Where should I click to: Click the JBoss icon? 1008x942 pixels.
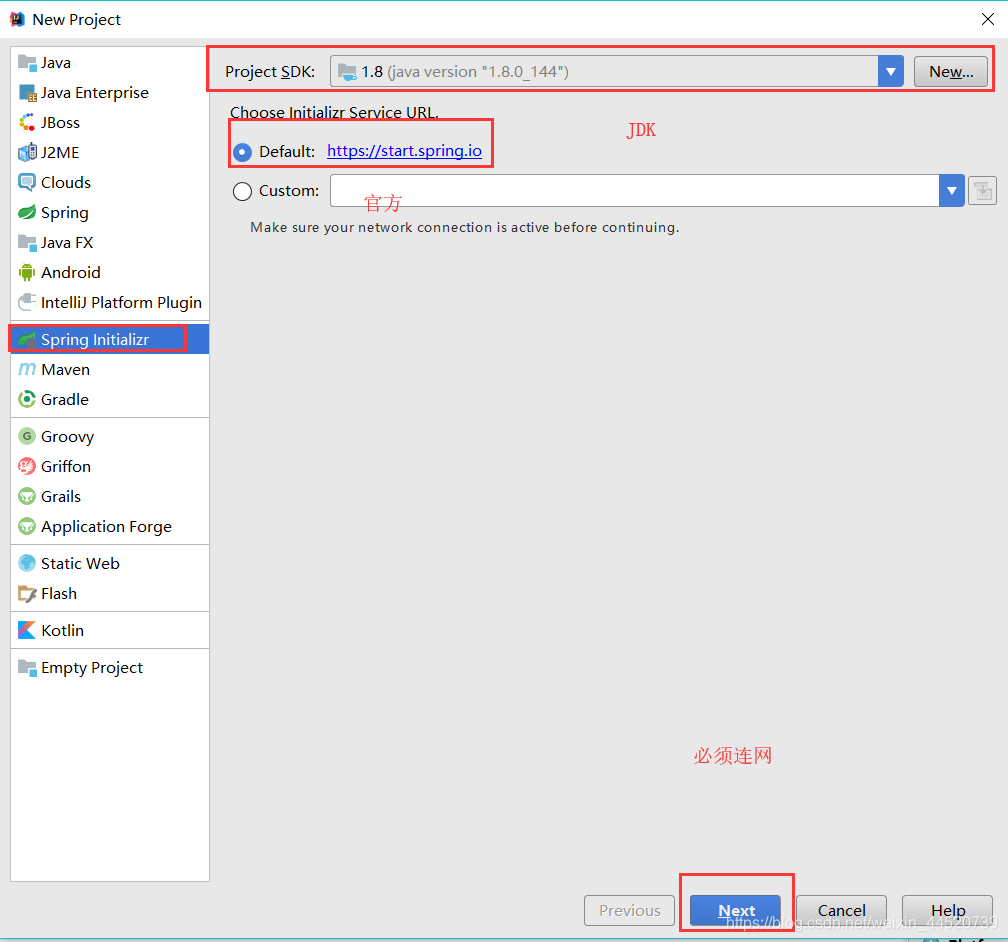coord(27,123)
